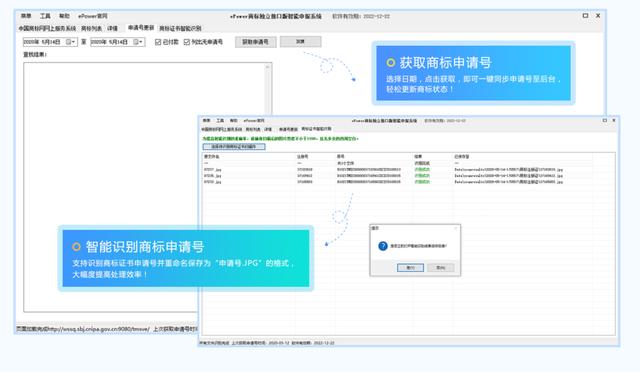Open 中国商标网网上服务系统 tab in the back window

tap(47, 28)
